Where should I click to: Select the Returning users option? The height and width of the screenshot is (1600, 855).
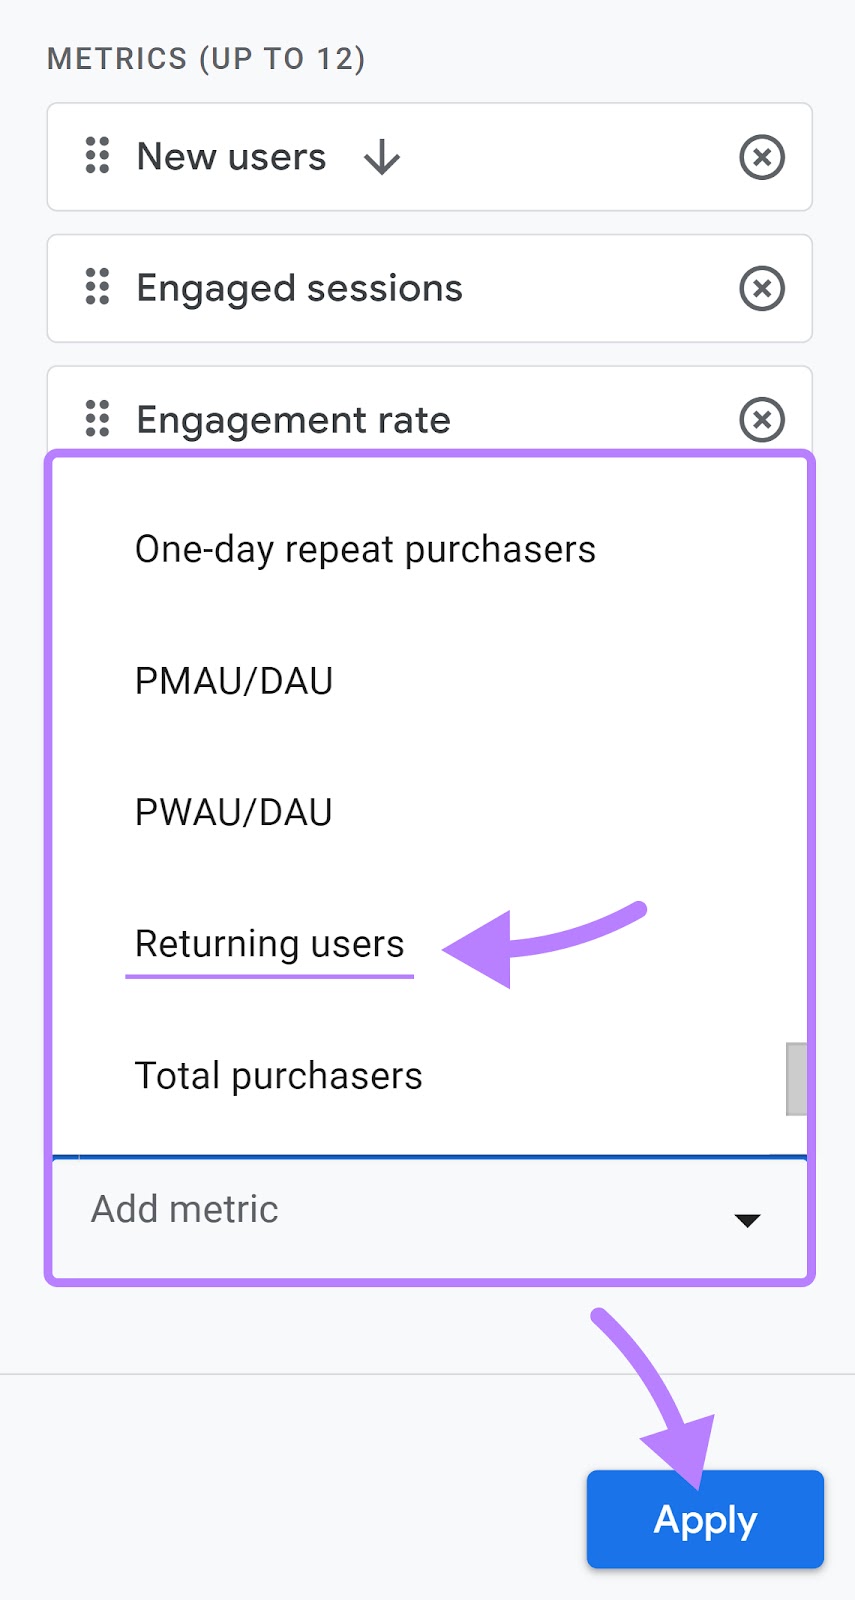click(269, 943)
